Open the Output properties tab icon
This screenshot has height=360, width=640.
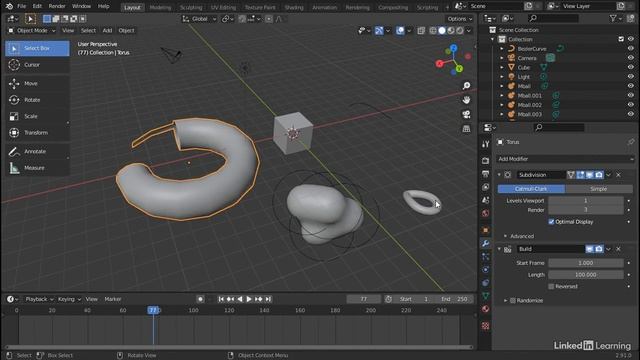(x=485, y=174)
